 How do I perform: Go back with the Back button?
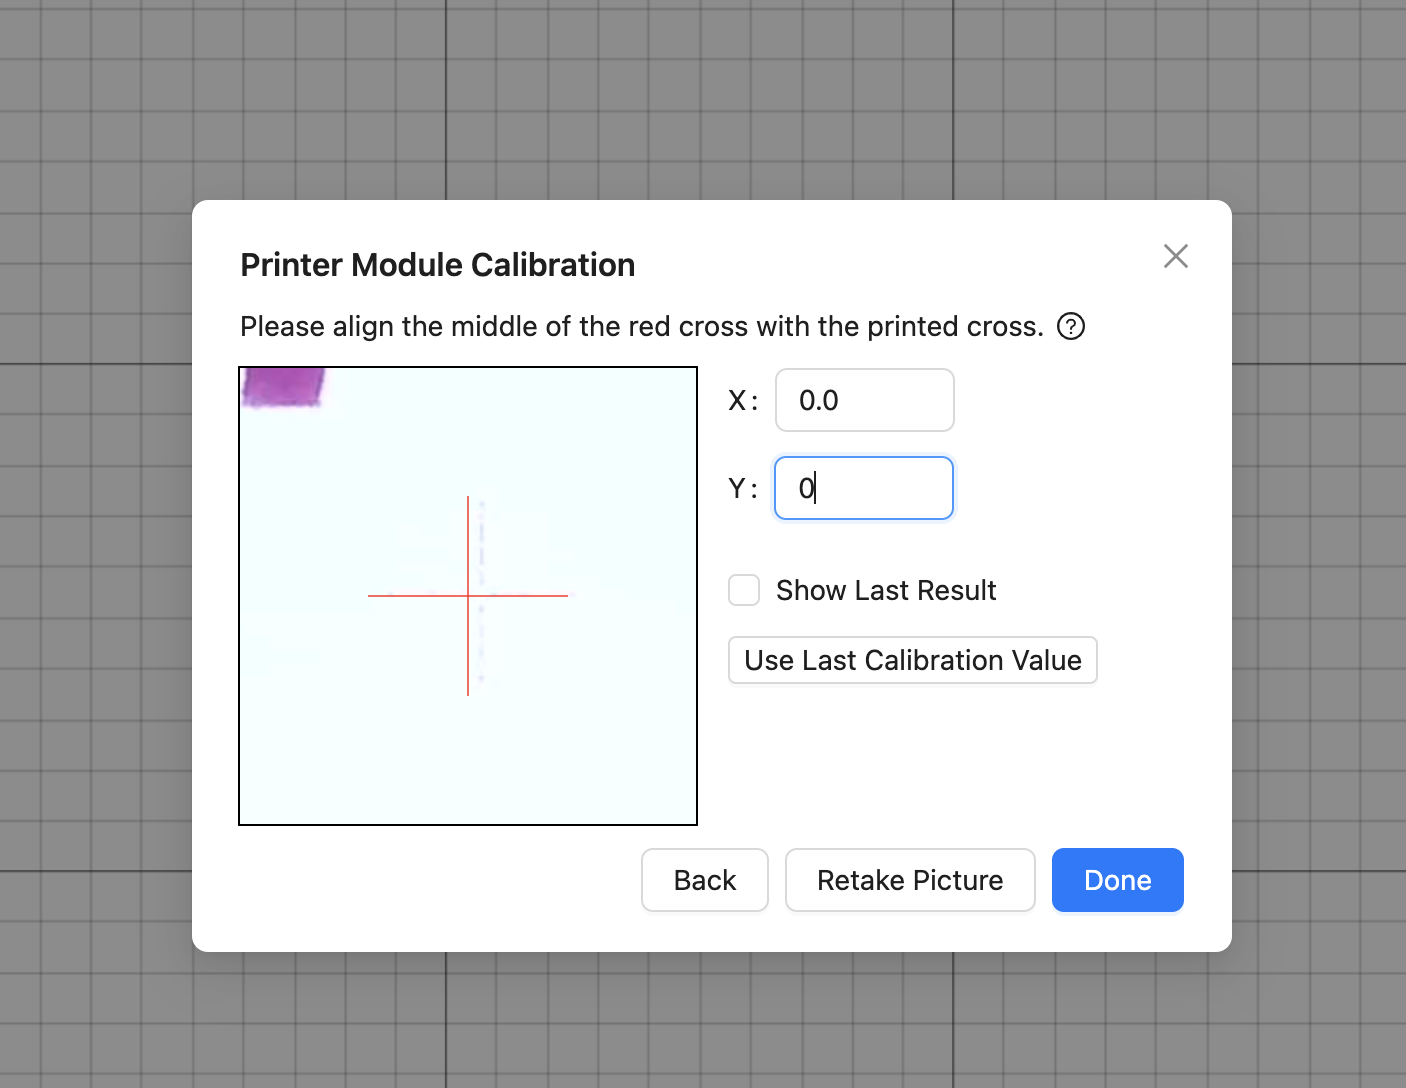pyautogui.click(x=705, y=880)
